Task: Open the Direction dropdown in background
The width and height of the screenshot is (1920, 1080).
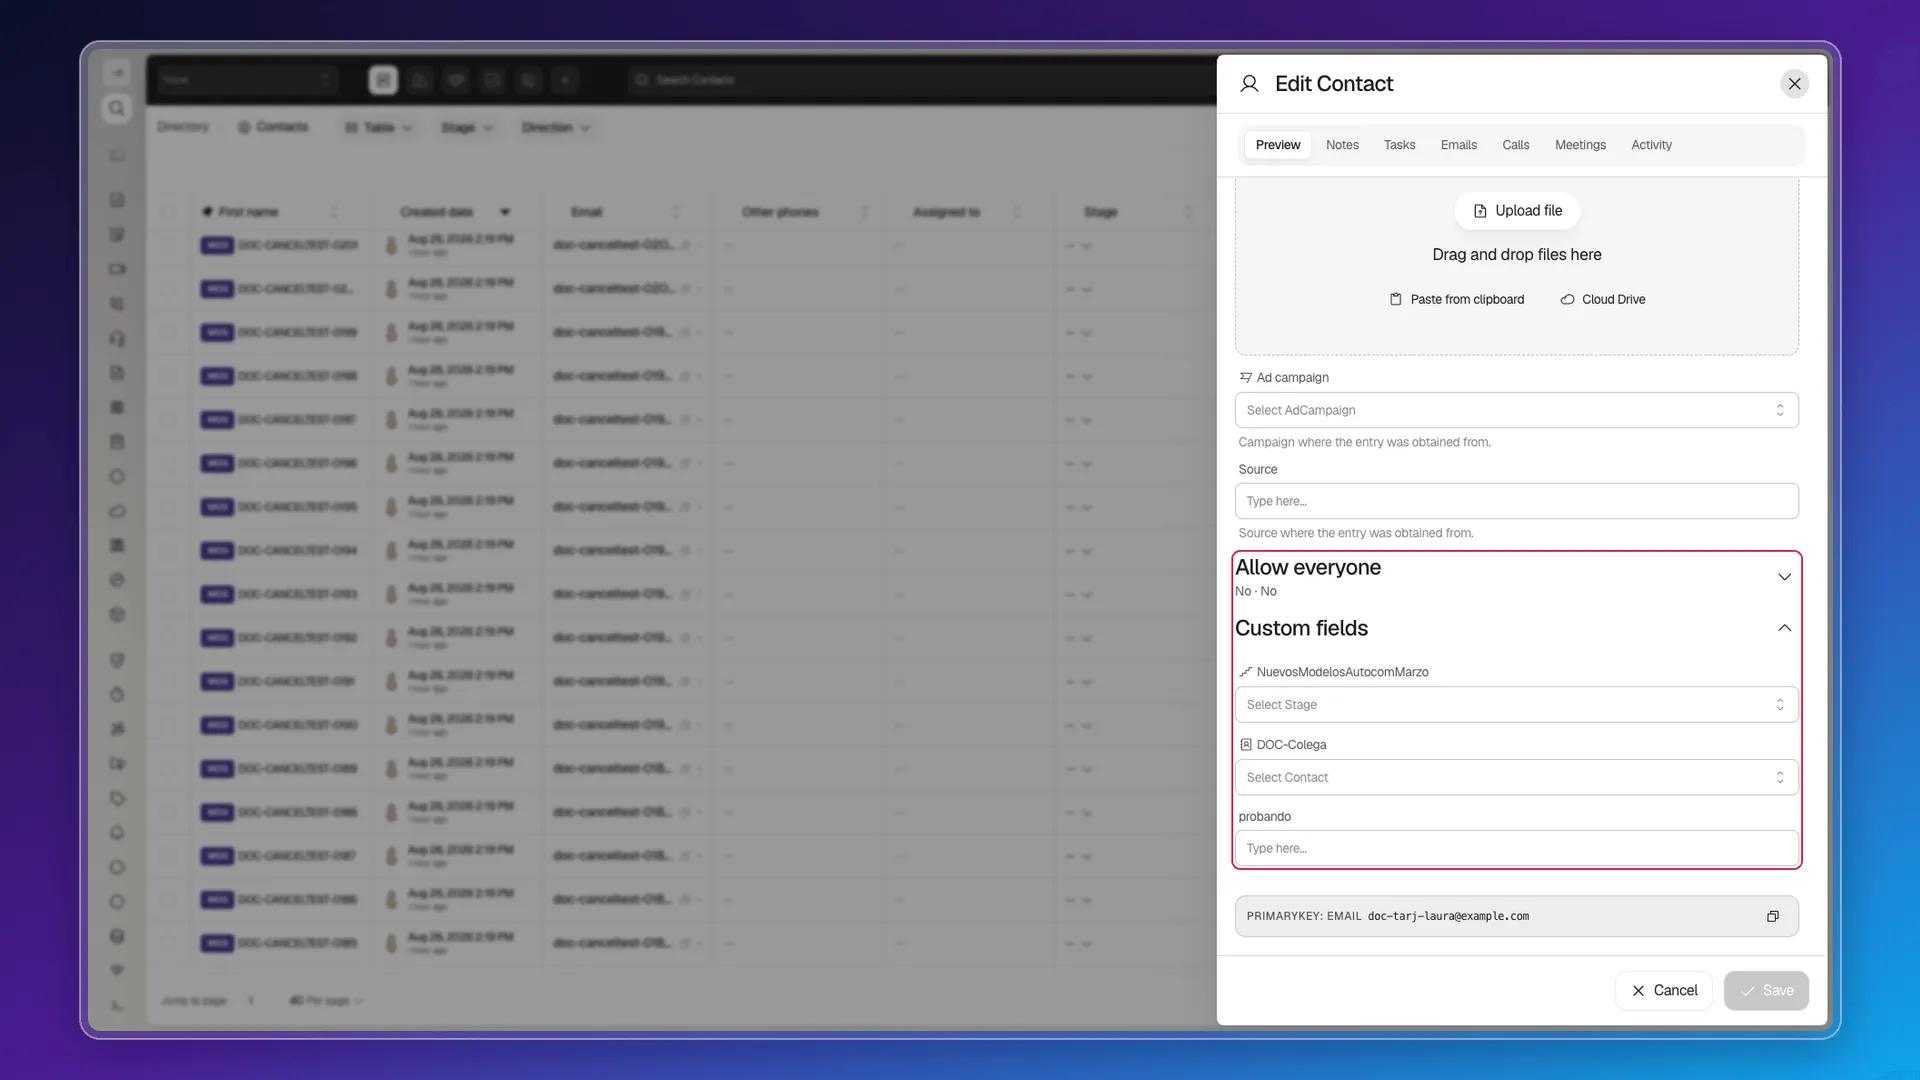Action: point(556,128)
